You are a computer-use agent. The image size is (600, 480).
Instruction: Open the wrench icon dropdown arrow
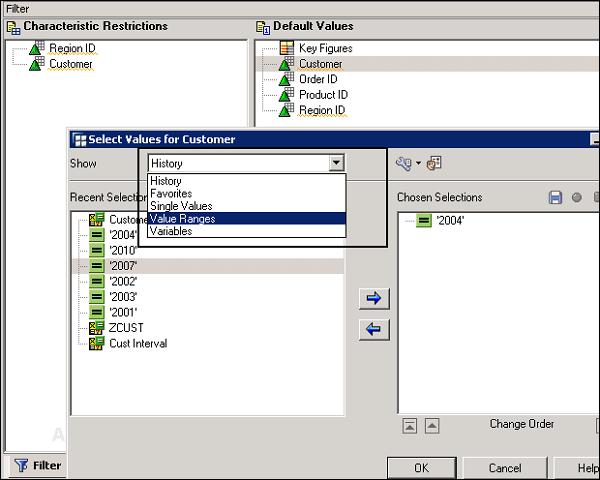tap(418, 163)
